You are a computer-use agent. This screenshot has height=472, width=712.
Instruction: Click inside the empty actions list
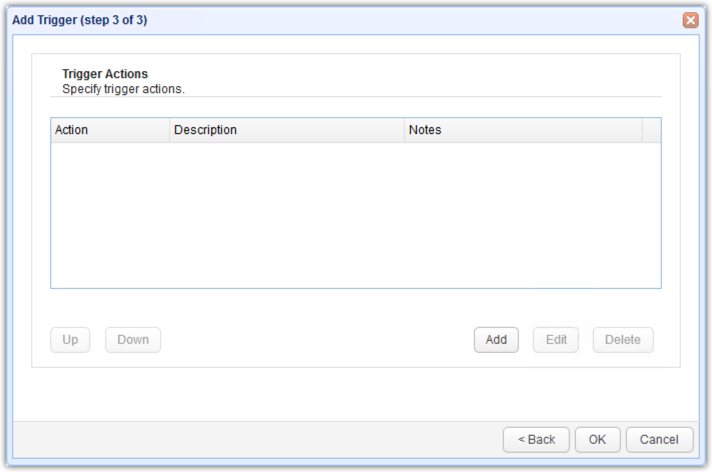355,215
